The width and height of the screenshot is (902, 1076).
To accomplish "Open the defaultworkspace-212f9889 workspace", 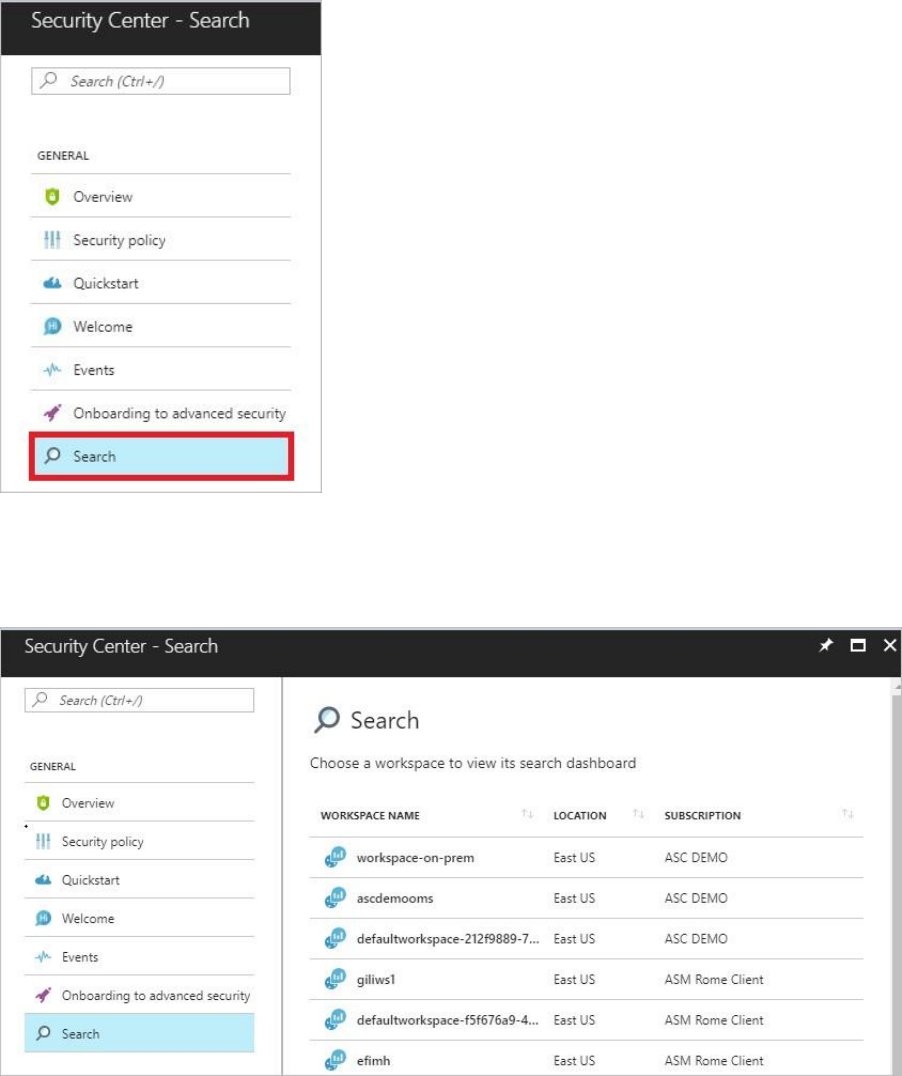I will tap(448, 939).
